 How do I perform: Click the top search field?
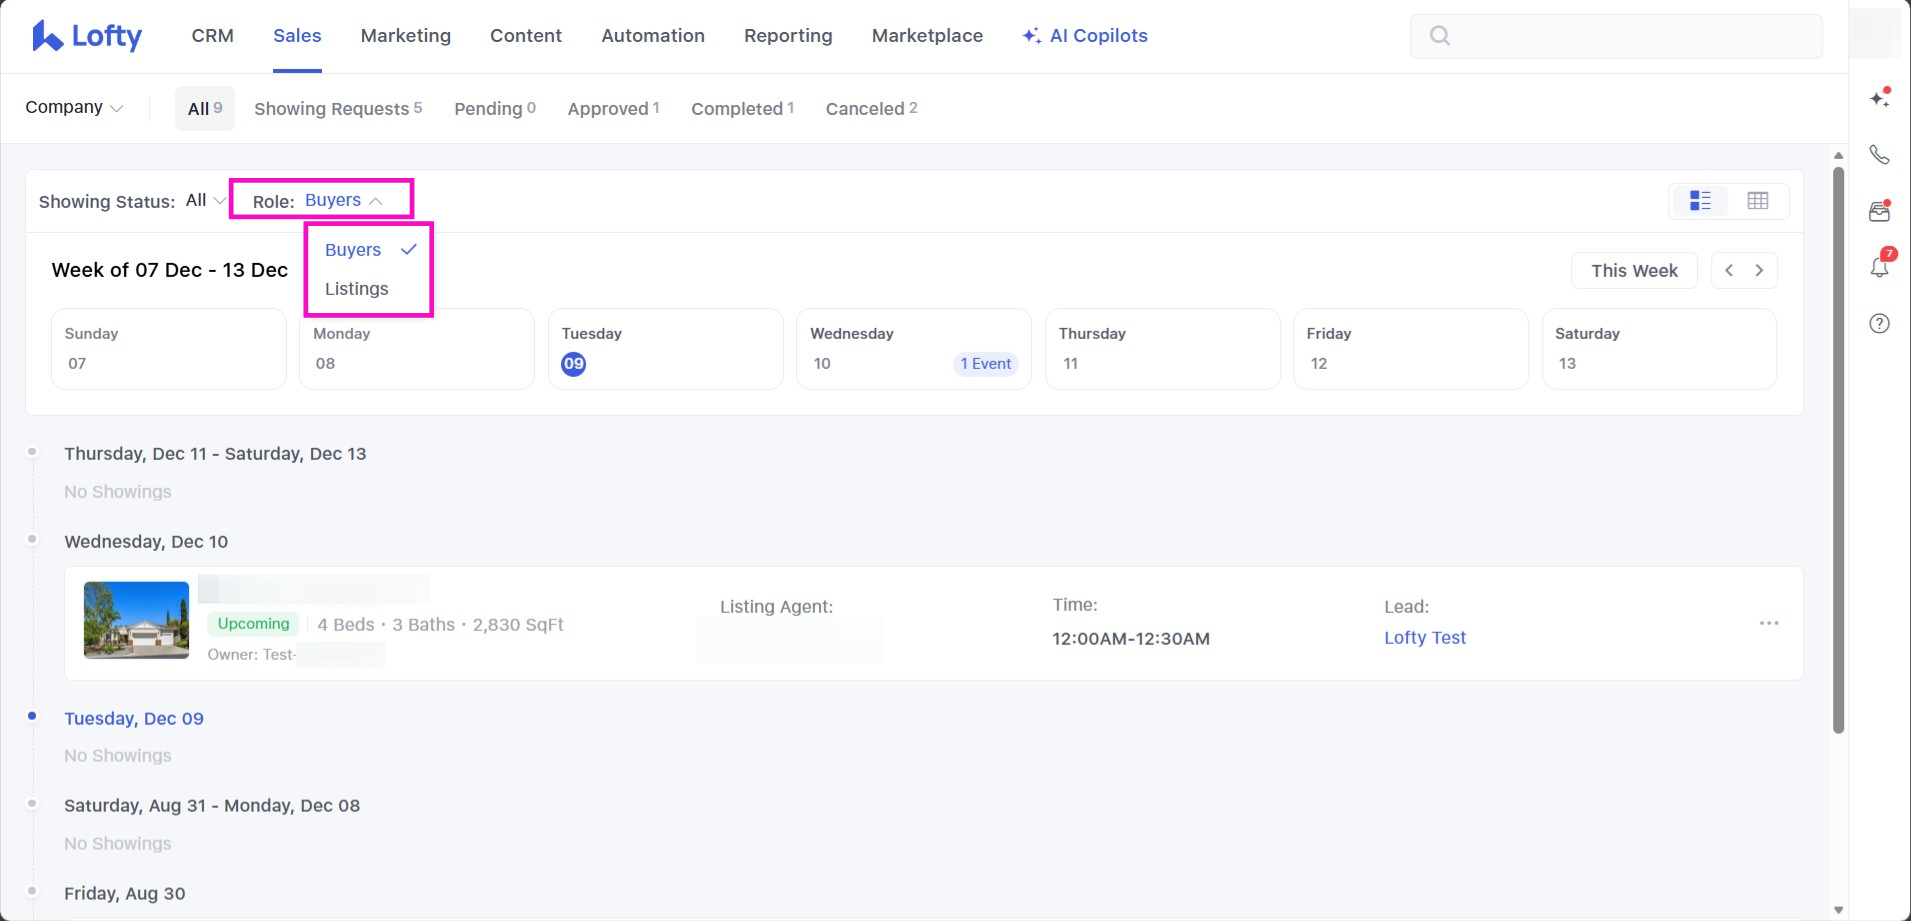[1615, 36]
